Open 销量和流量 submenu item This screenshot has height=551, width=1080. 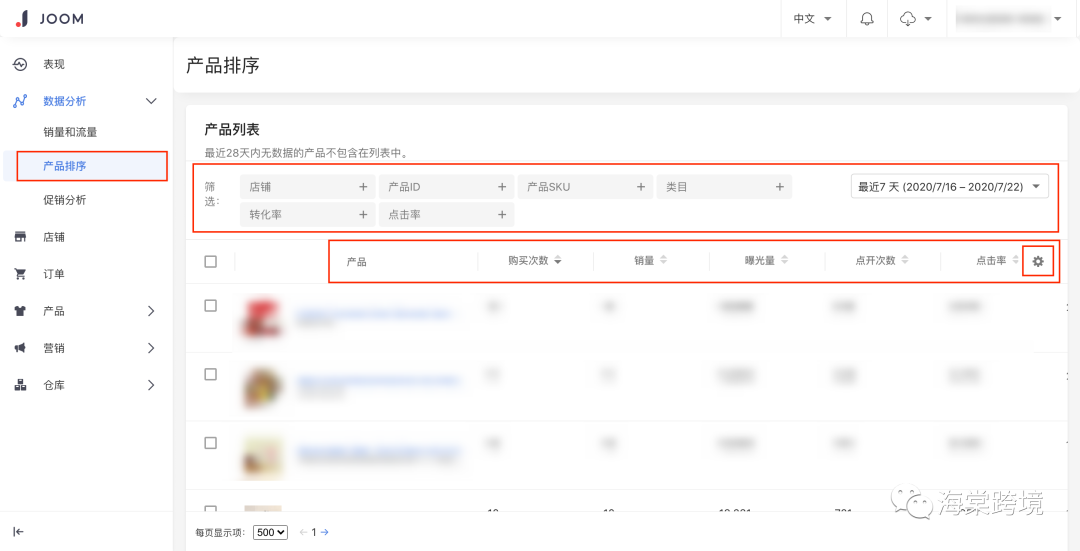70,132
